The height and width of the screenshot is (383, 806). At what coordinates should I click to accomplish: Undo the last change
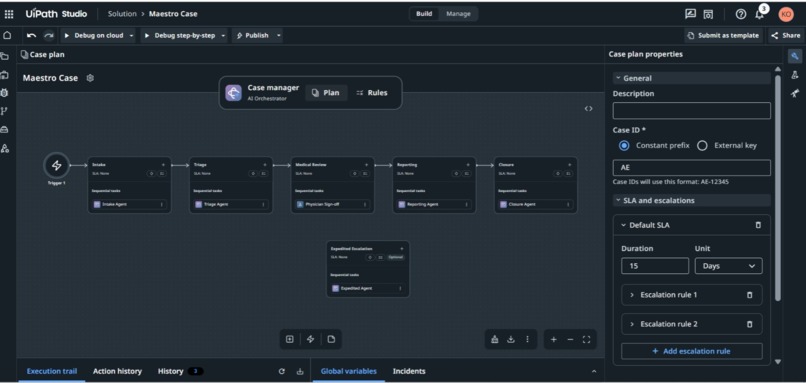[32, 35]
